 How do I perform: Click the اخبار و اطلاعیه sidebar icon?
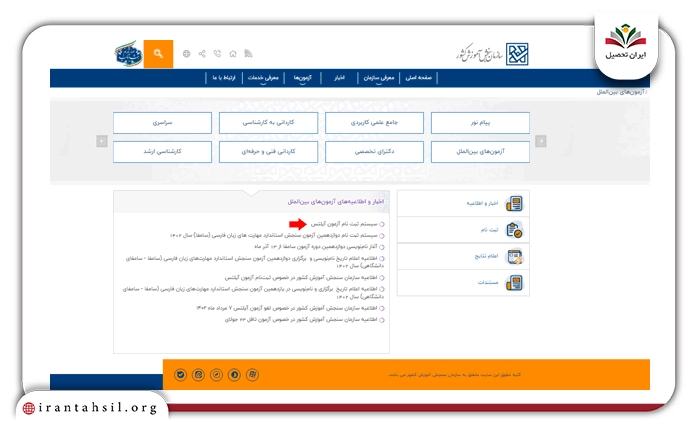coord(514,204)
